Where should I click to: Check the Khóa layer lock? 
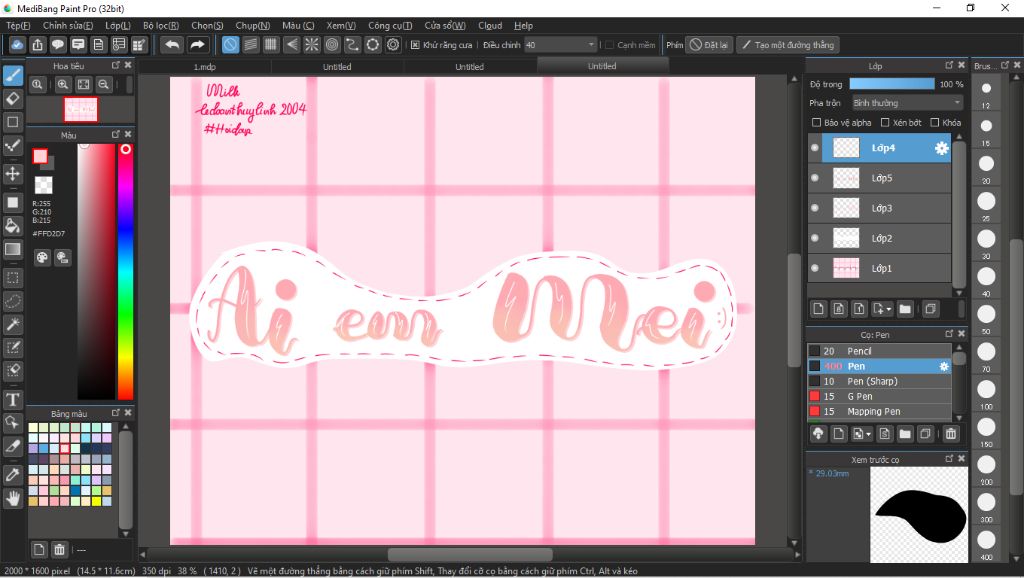point(935,123)
